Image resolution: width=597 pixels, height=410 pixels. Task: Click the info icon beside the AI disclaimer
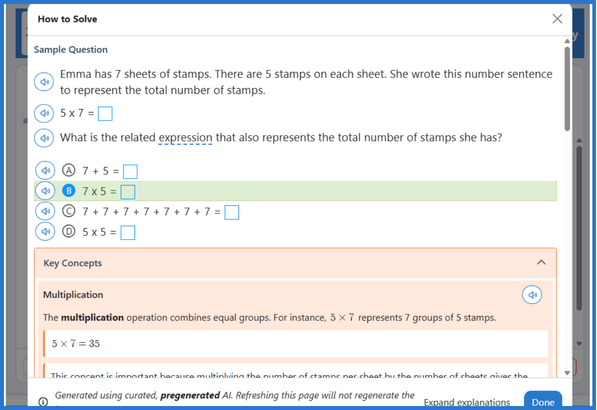43,402
